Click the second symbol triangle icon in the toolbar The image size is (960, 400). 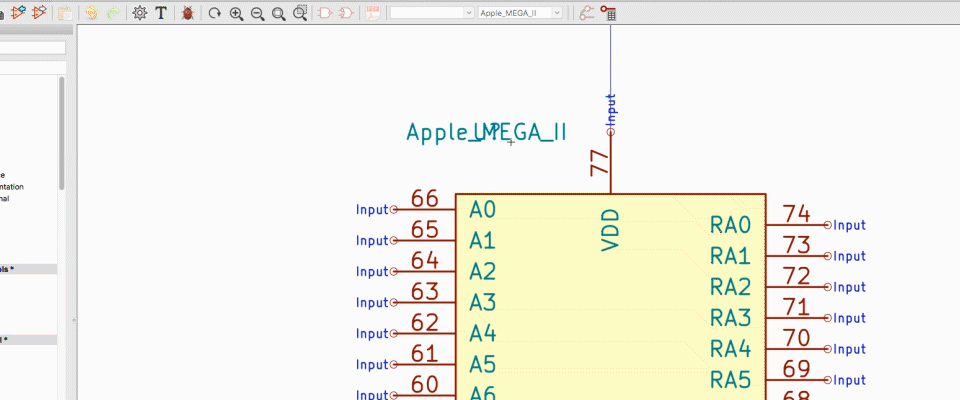click(40, 12)
